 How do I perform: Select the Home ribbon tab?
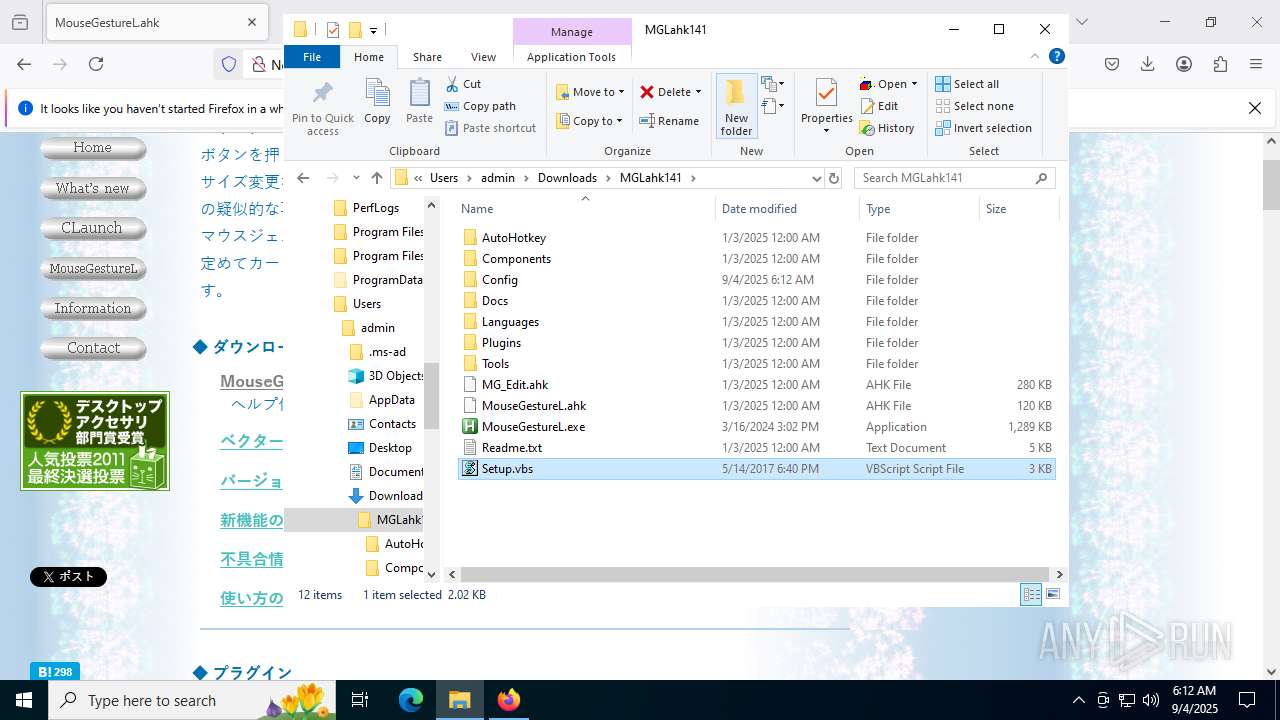click(369, 57)
